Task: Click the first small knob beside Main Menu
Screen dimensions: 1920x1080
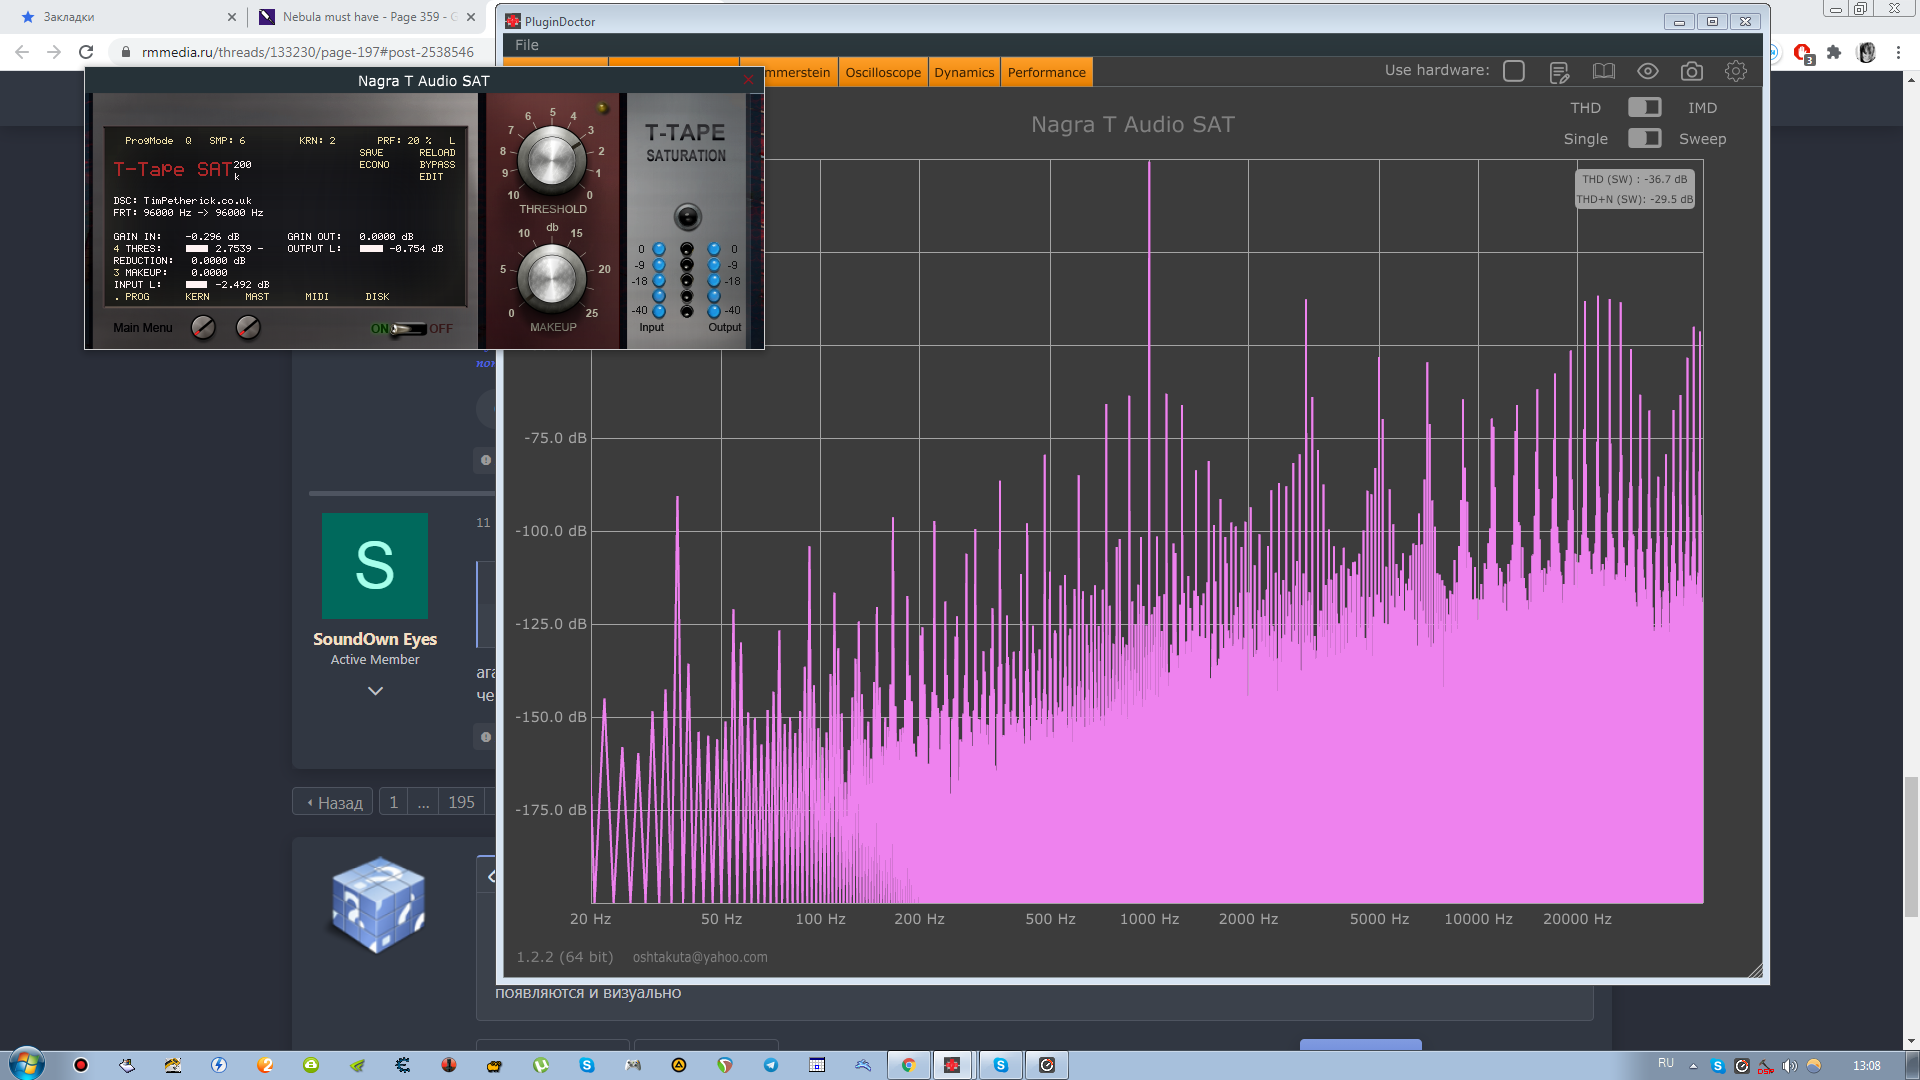Action: [x=203, y=327]
